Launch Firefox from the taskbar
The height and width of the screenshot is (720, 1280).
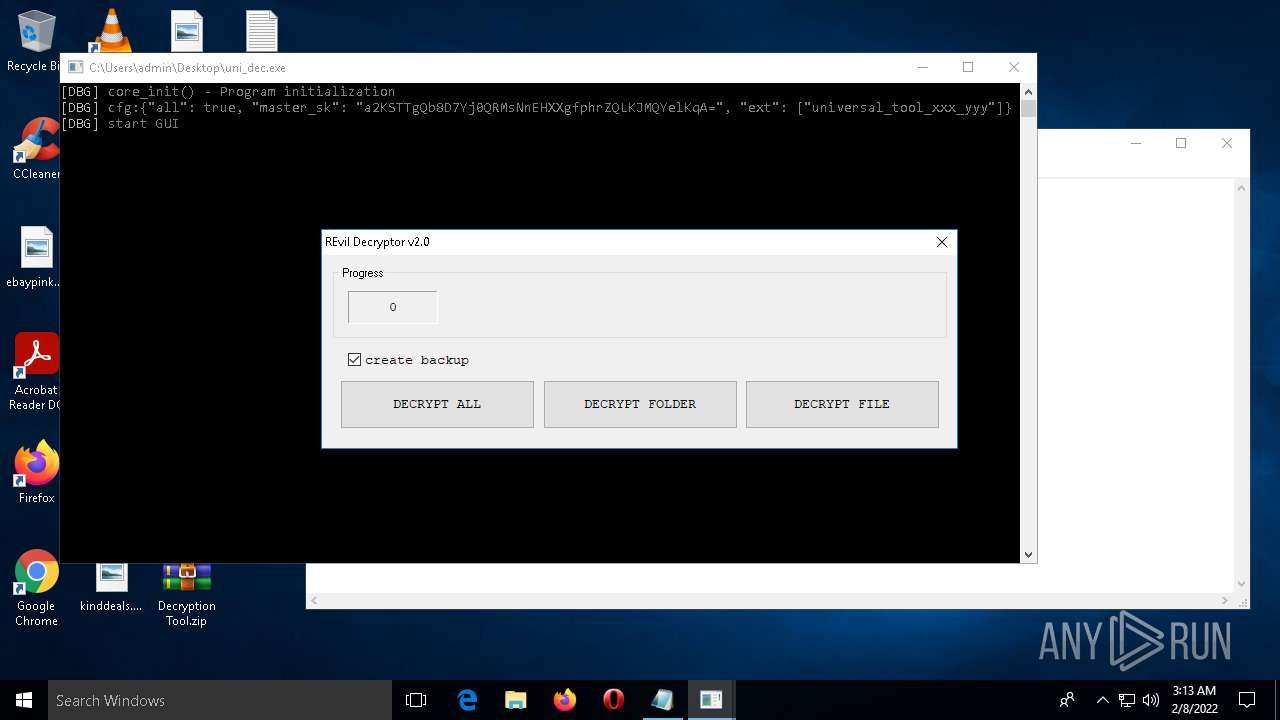565,700
